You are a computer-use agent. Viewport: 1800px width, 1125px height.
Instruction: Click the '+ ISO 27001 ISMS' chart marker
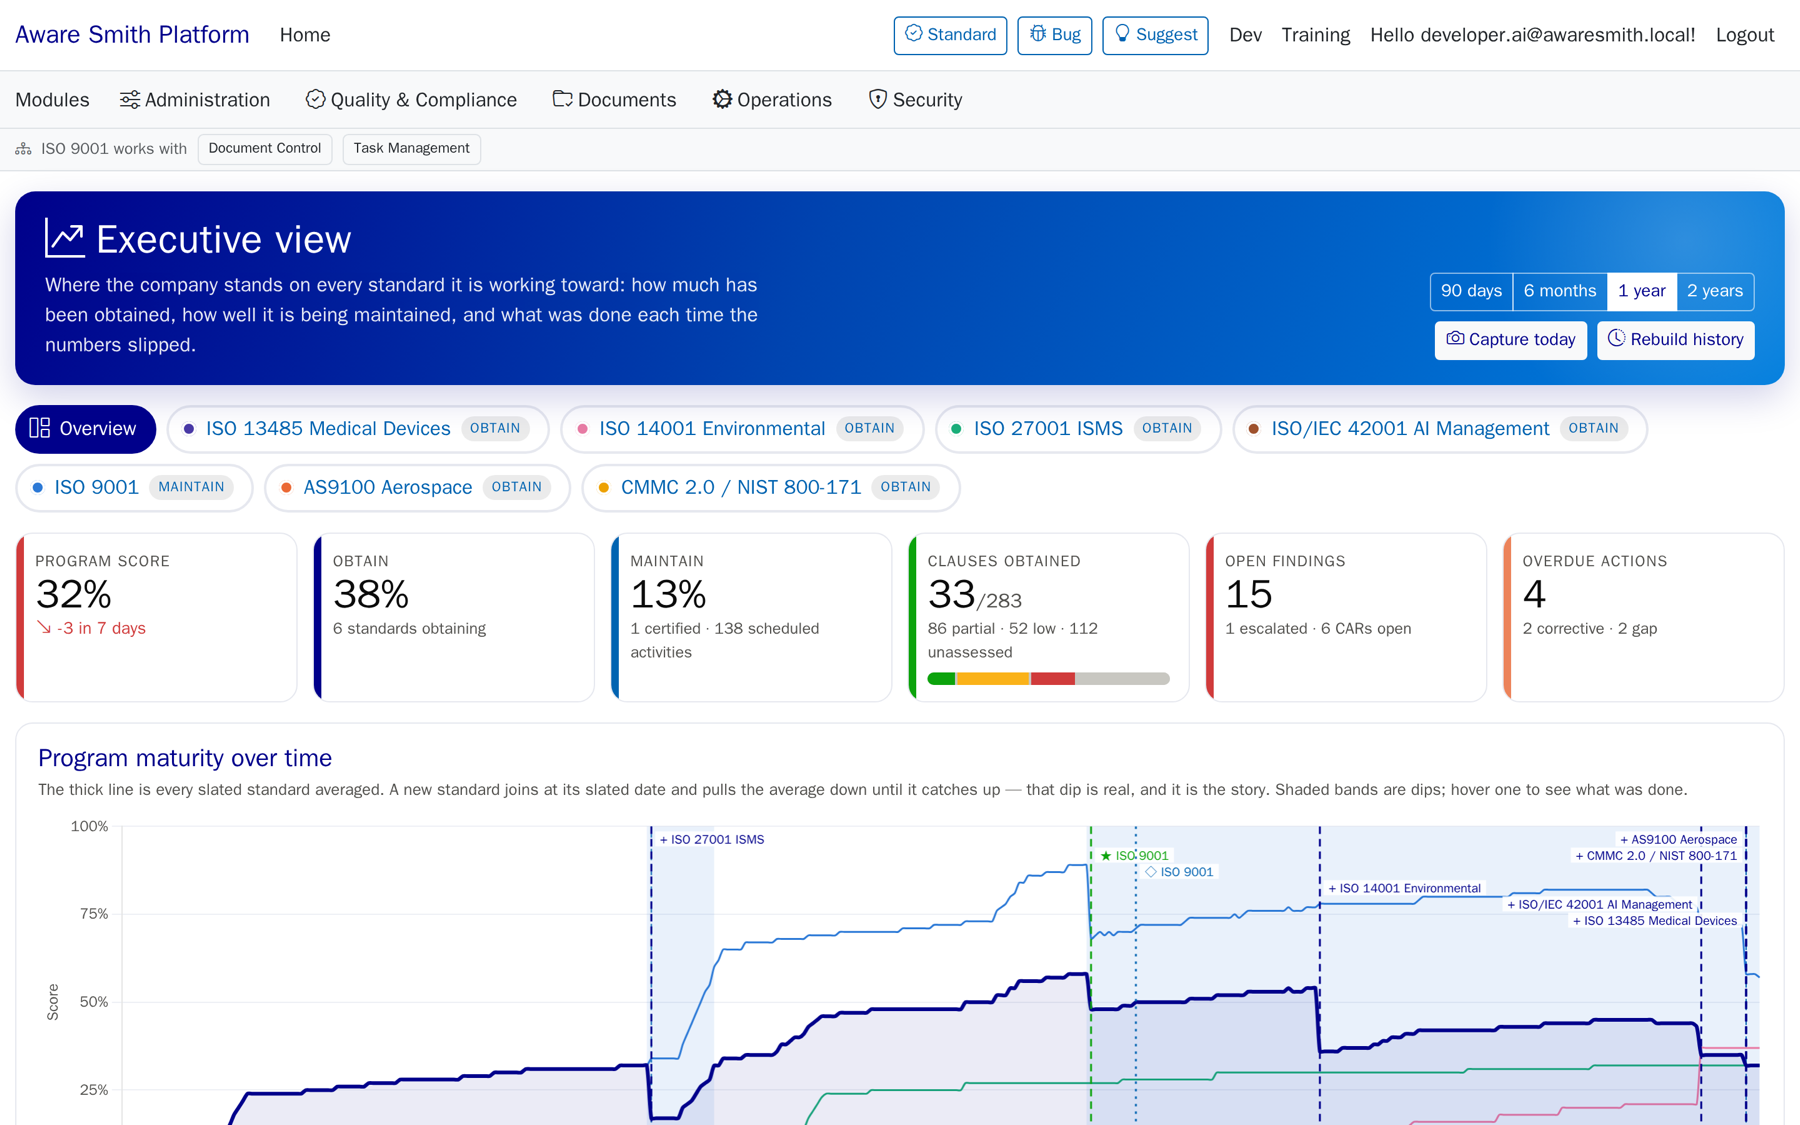point(712,840)
